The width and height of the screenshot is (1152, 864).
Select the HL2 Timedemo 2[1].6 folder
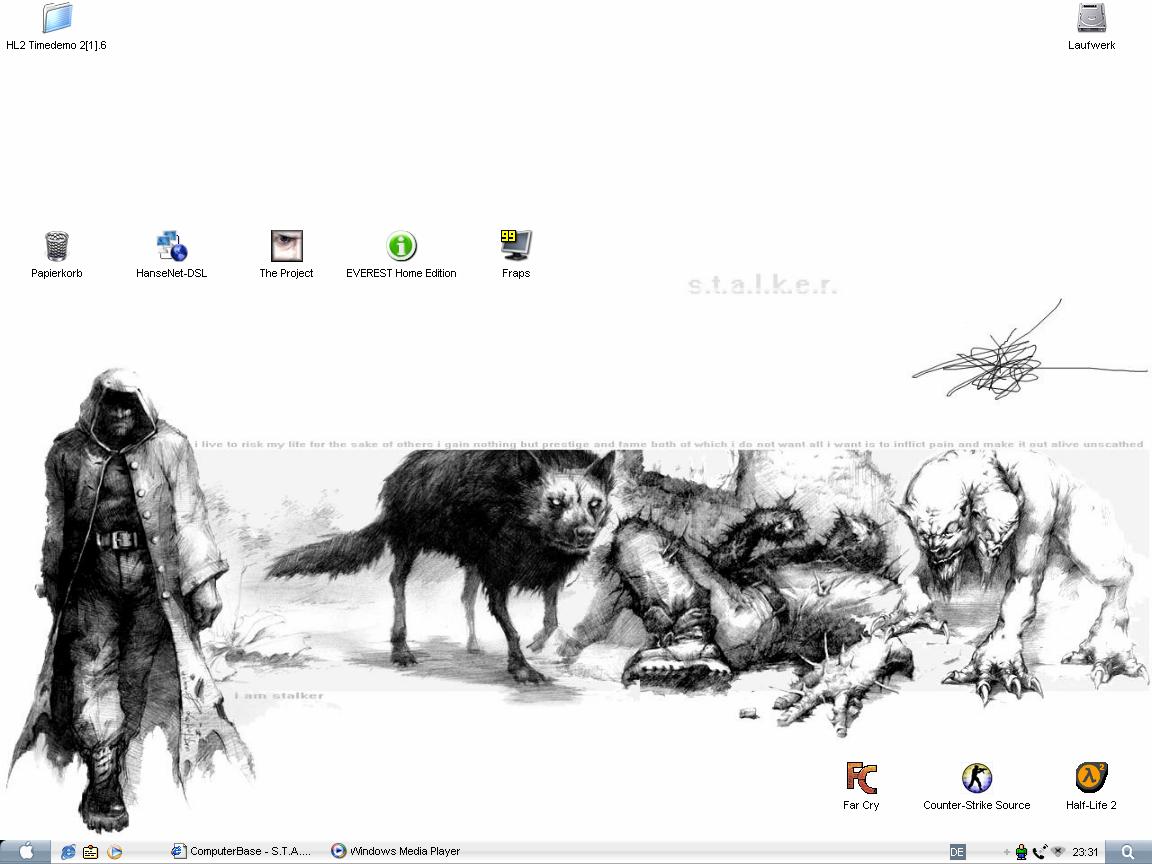pos(57,26)
